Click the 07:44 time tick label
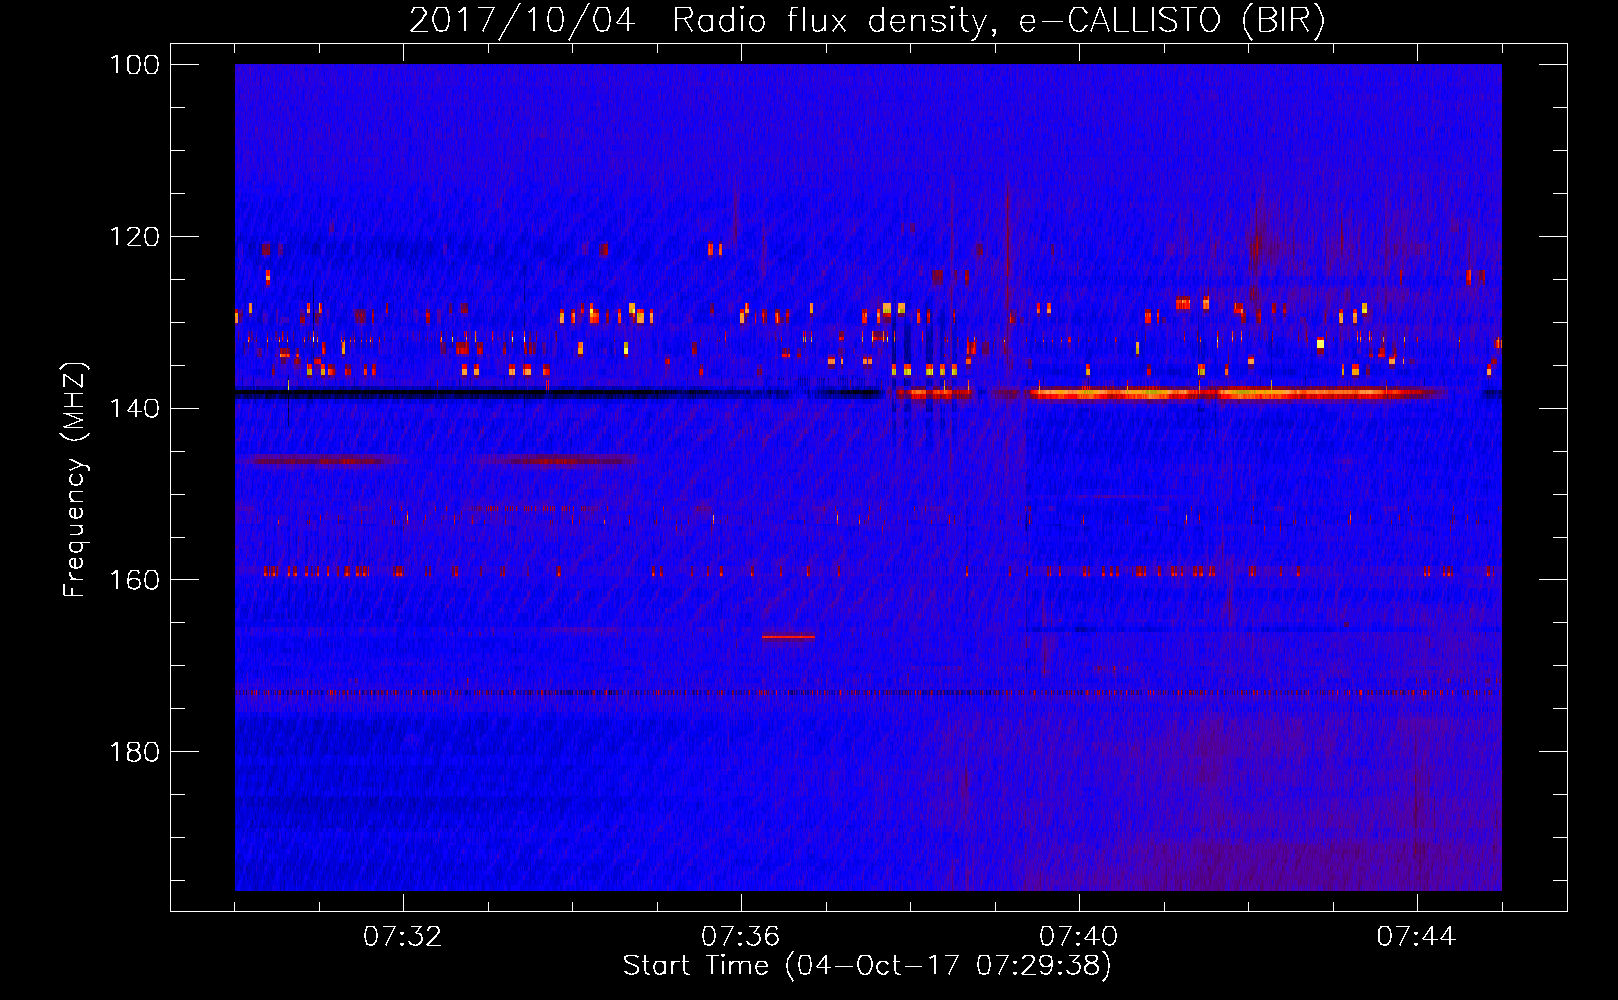 (1417, 937)
